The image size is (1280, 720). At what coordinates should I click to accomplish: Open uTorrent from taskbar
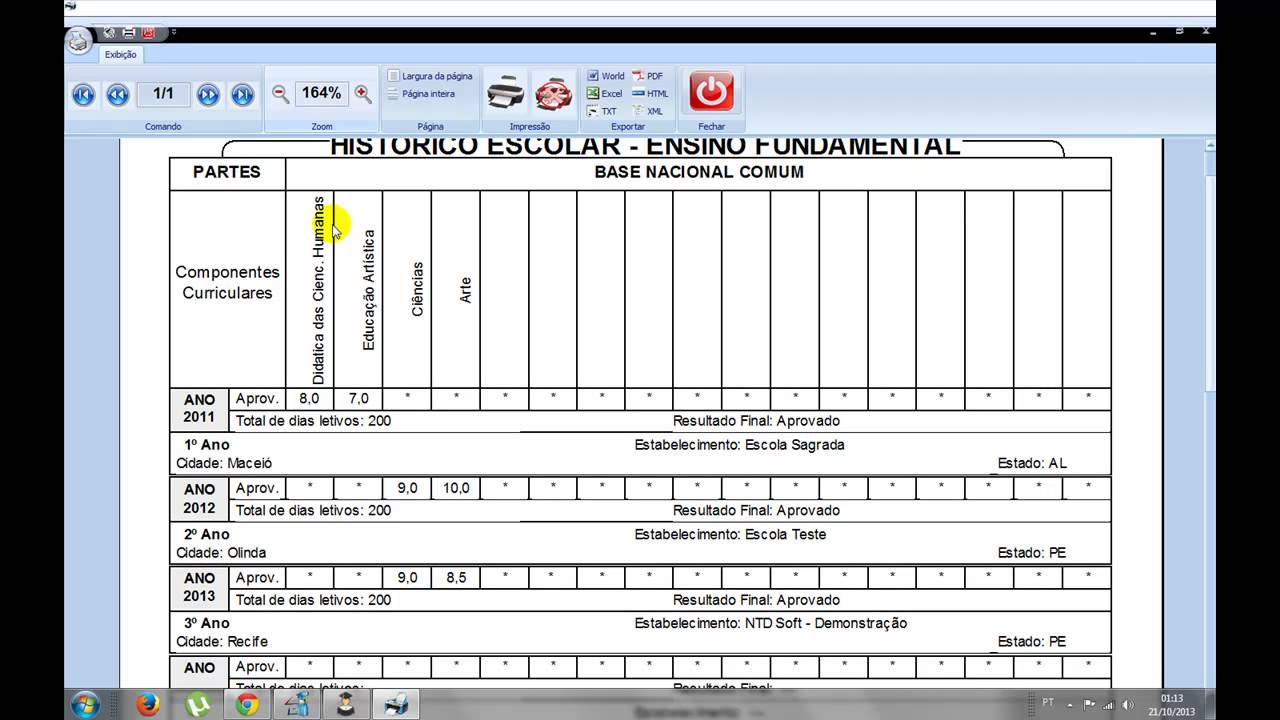click(x=198, y=705)
